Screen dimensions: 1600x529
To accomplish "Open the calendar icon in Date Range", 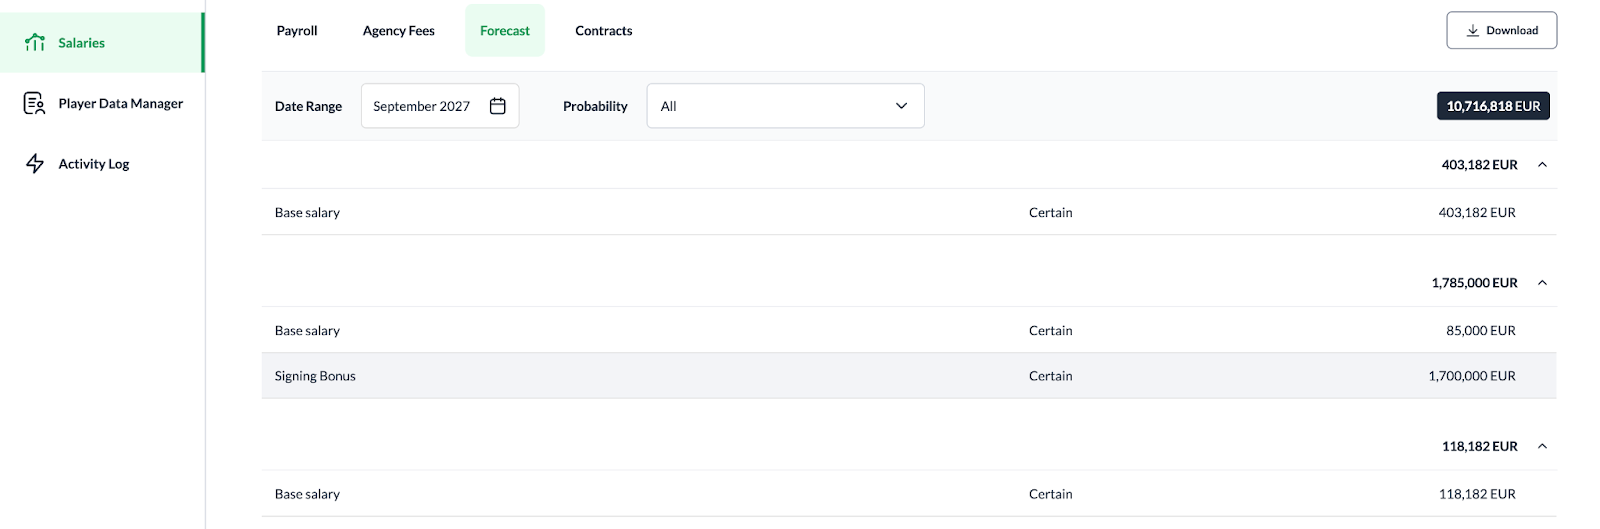I will point(497,106).
